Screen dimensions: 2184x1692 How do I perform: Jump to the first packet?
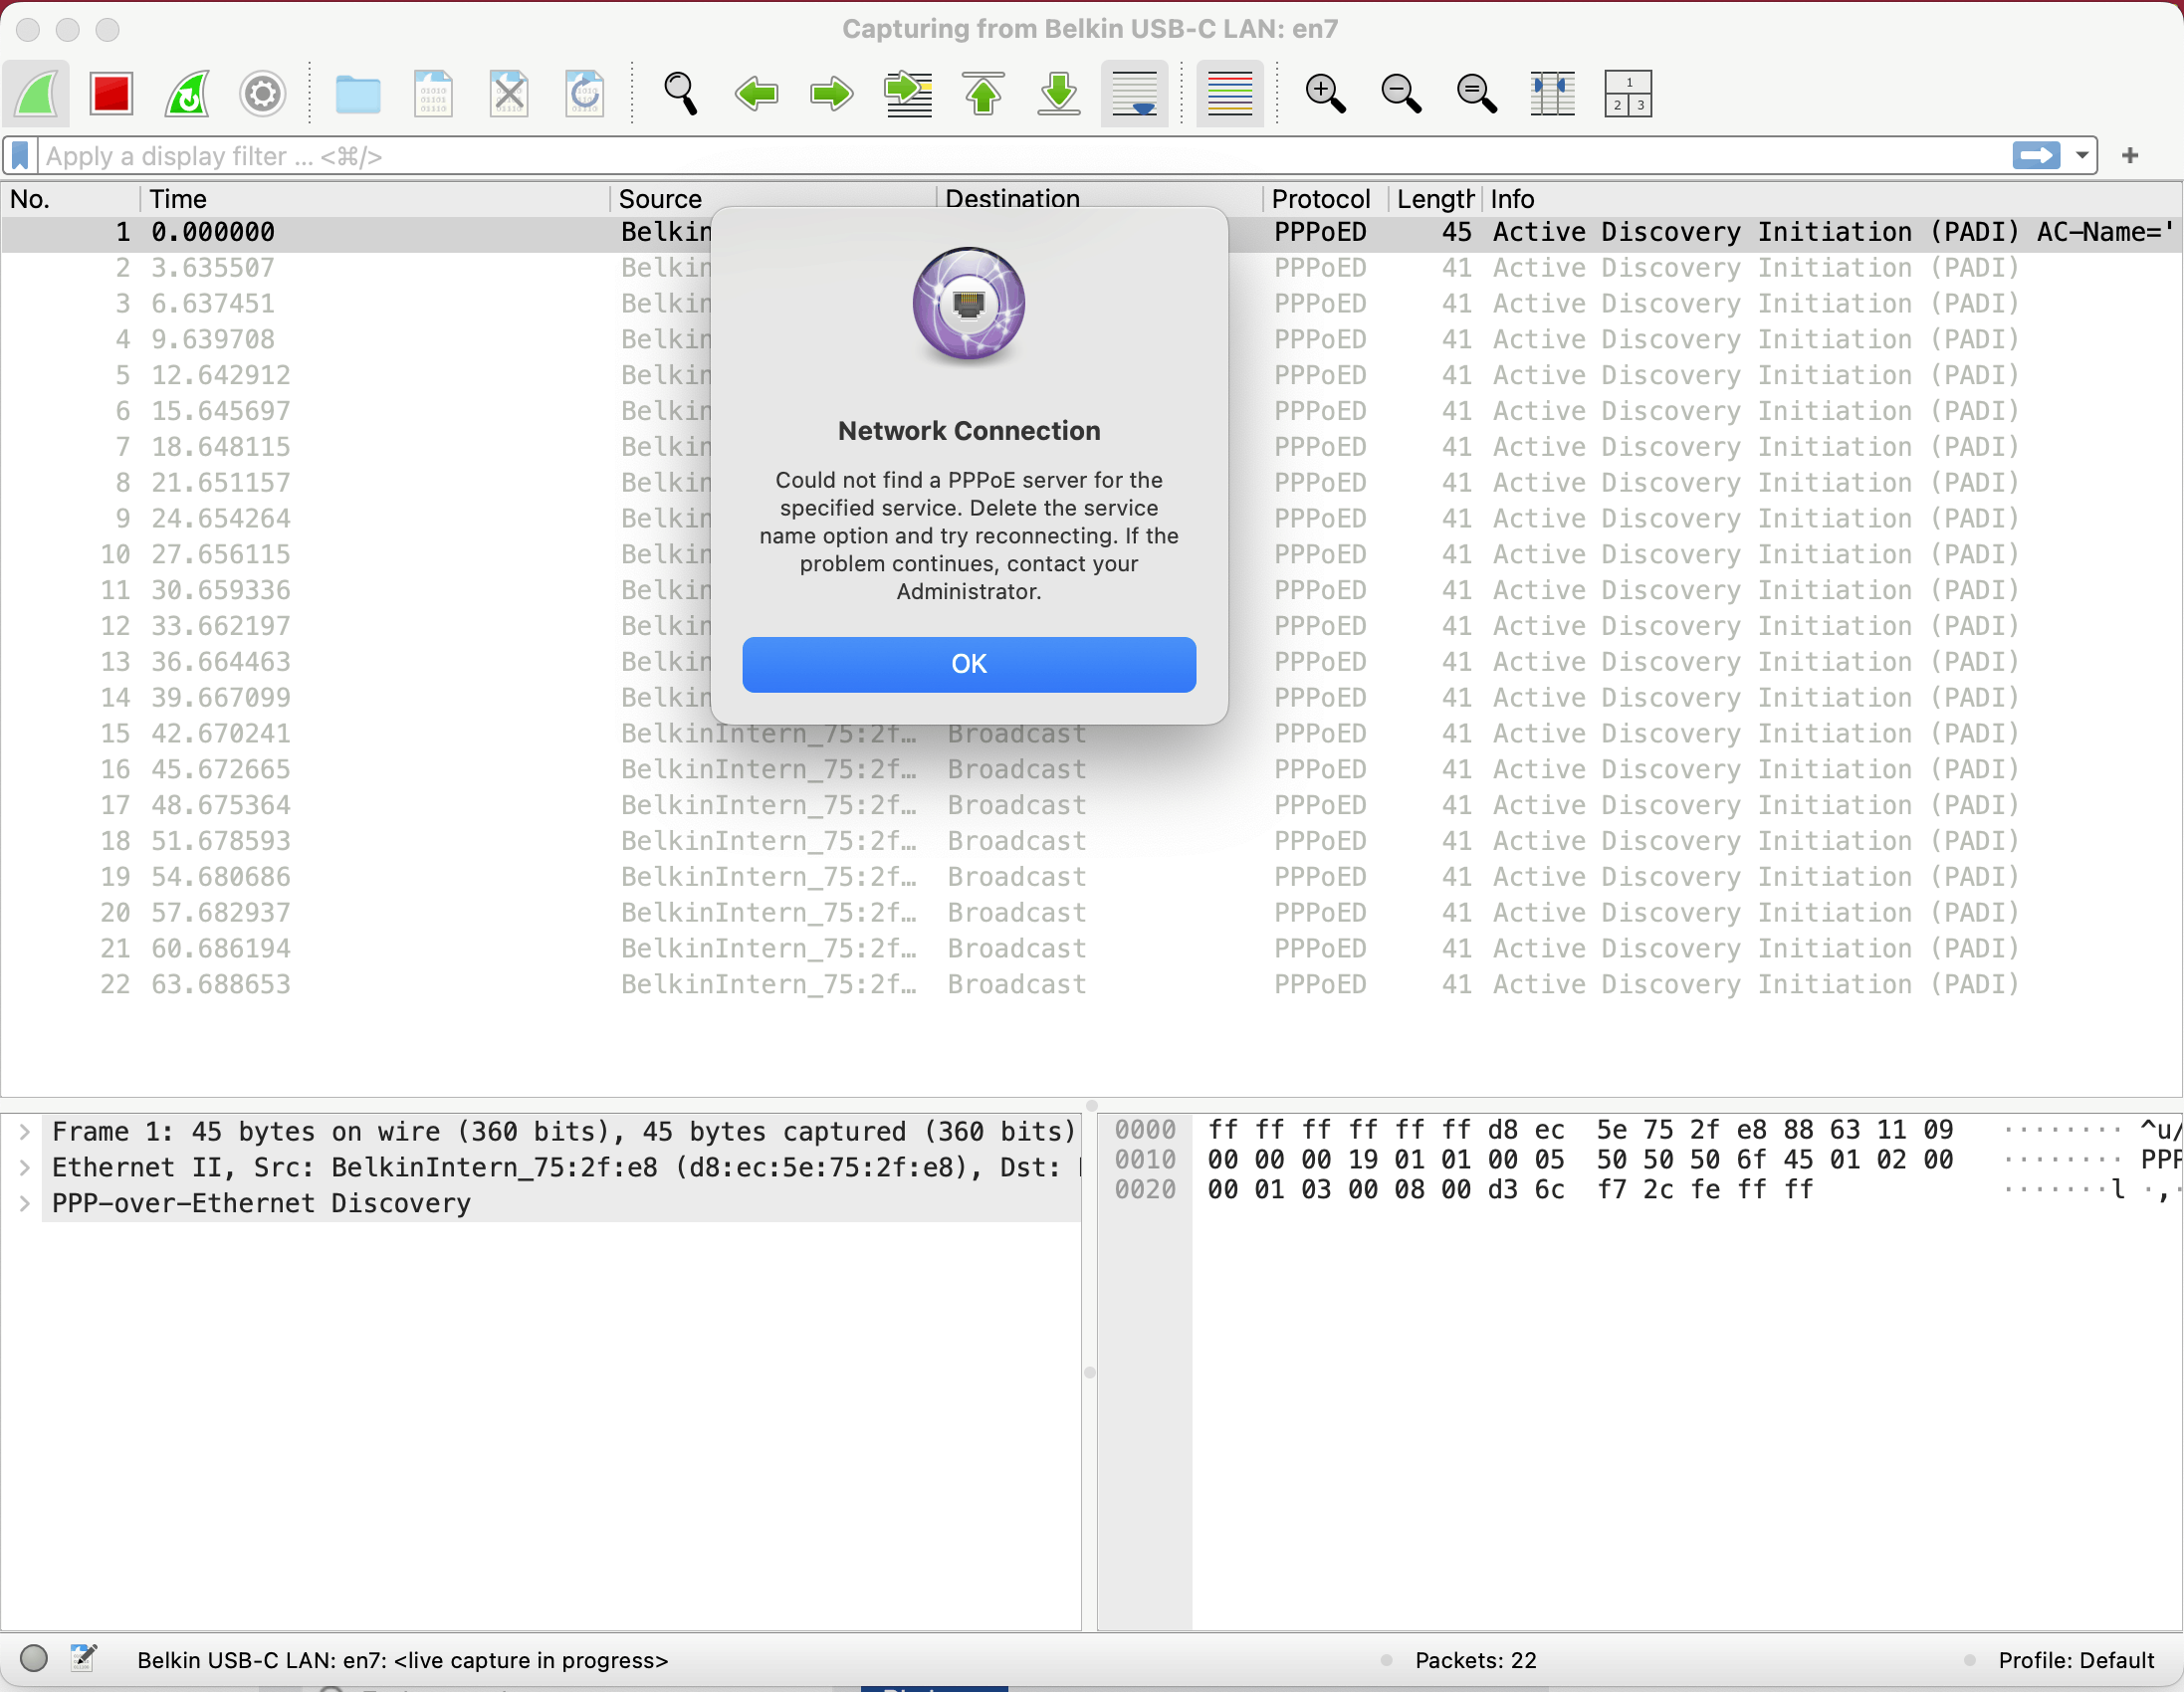coord(984,94)
